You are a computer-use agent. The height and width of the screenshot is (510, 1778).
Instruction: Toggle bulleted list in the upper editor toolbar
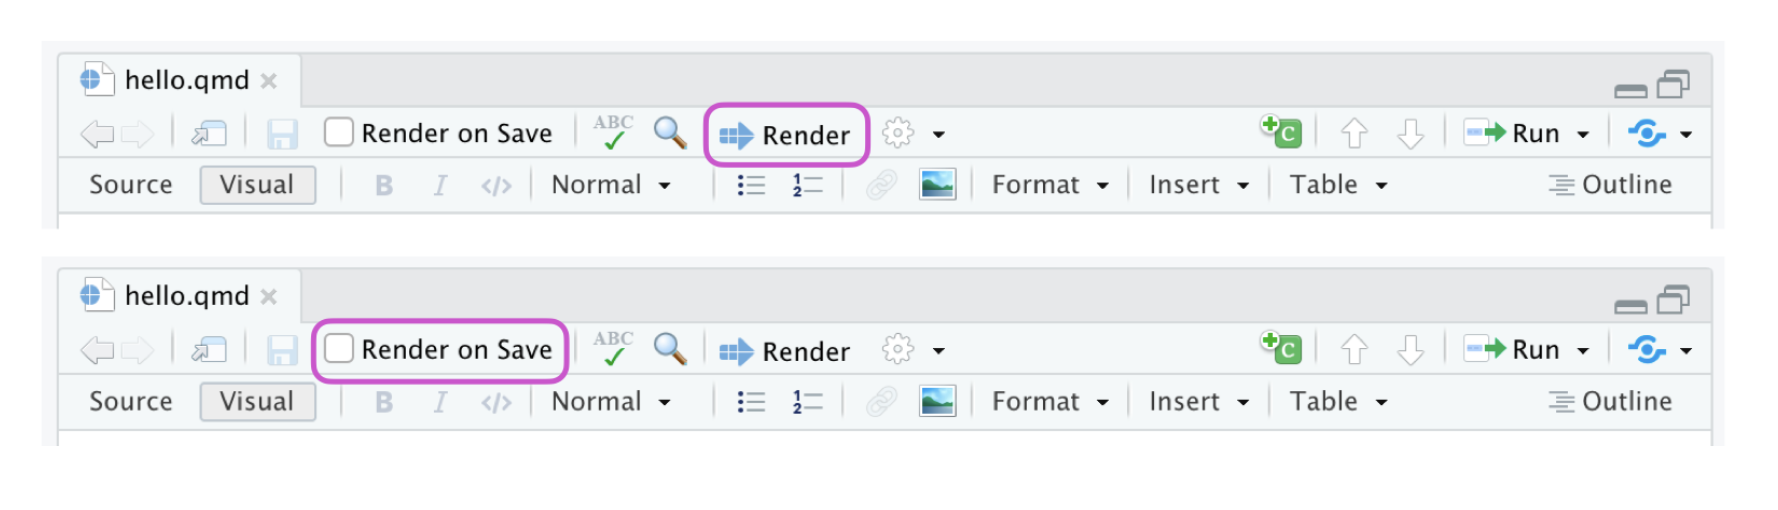[751, 185]
